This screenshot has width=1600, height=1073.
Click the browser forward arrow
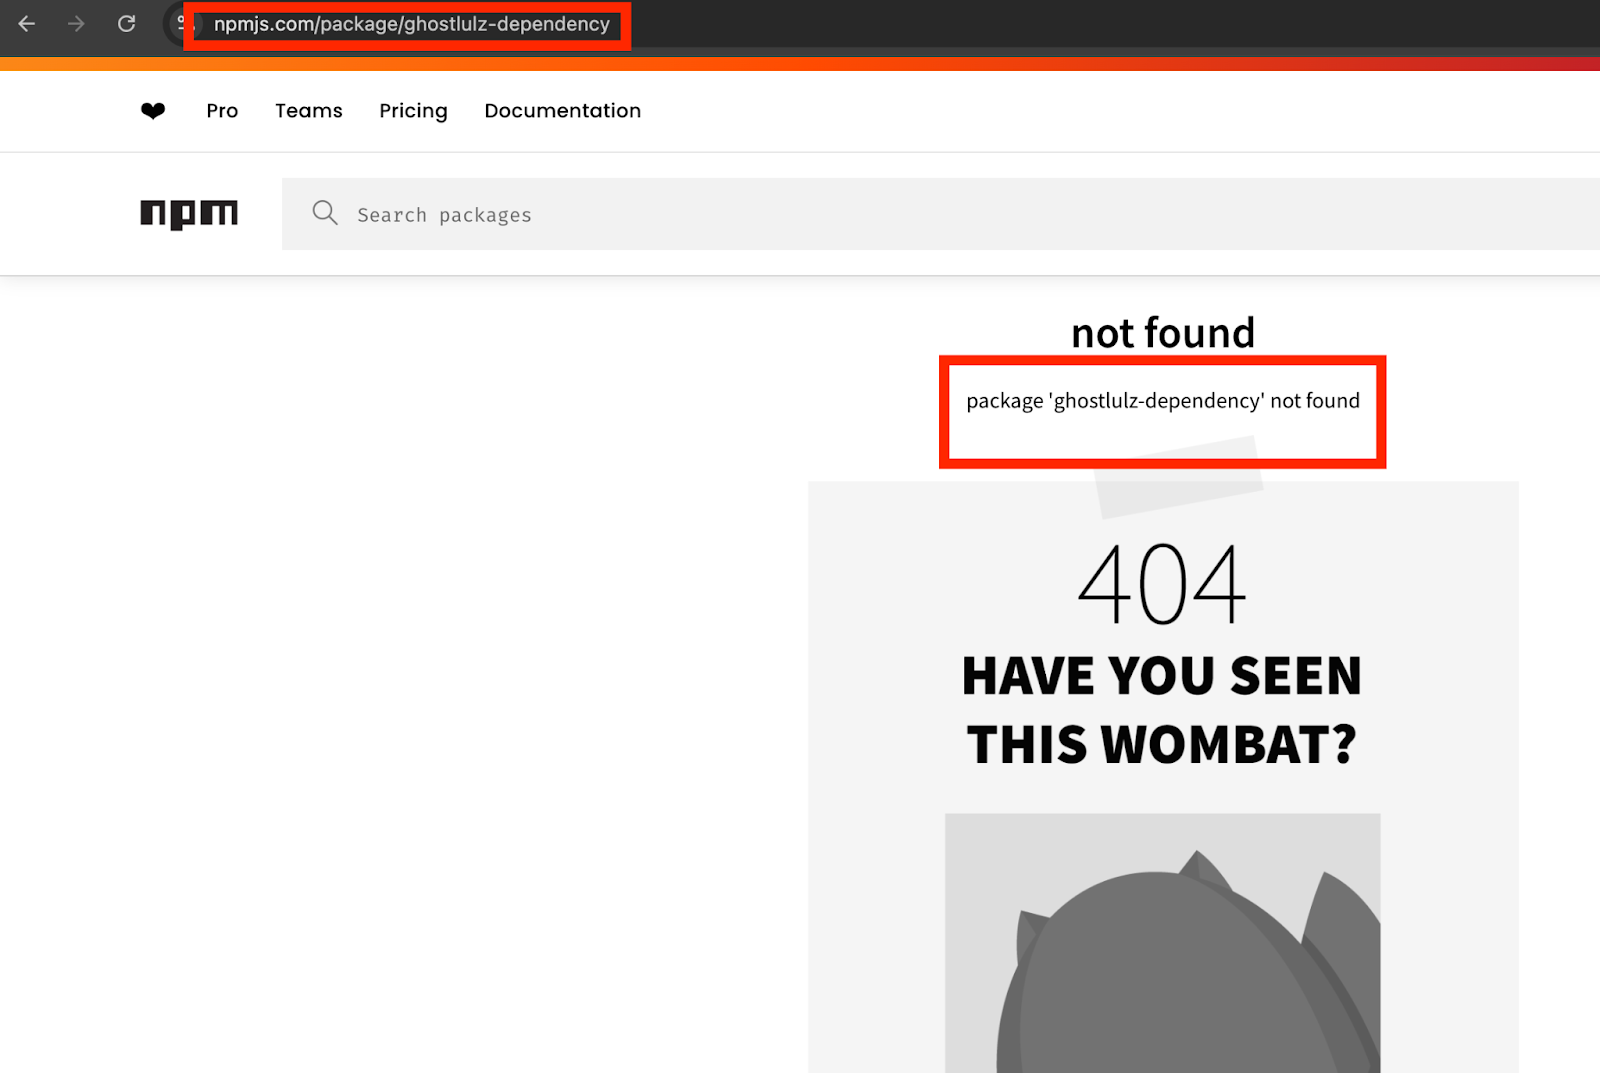[76, 23]
